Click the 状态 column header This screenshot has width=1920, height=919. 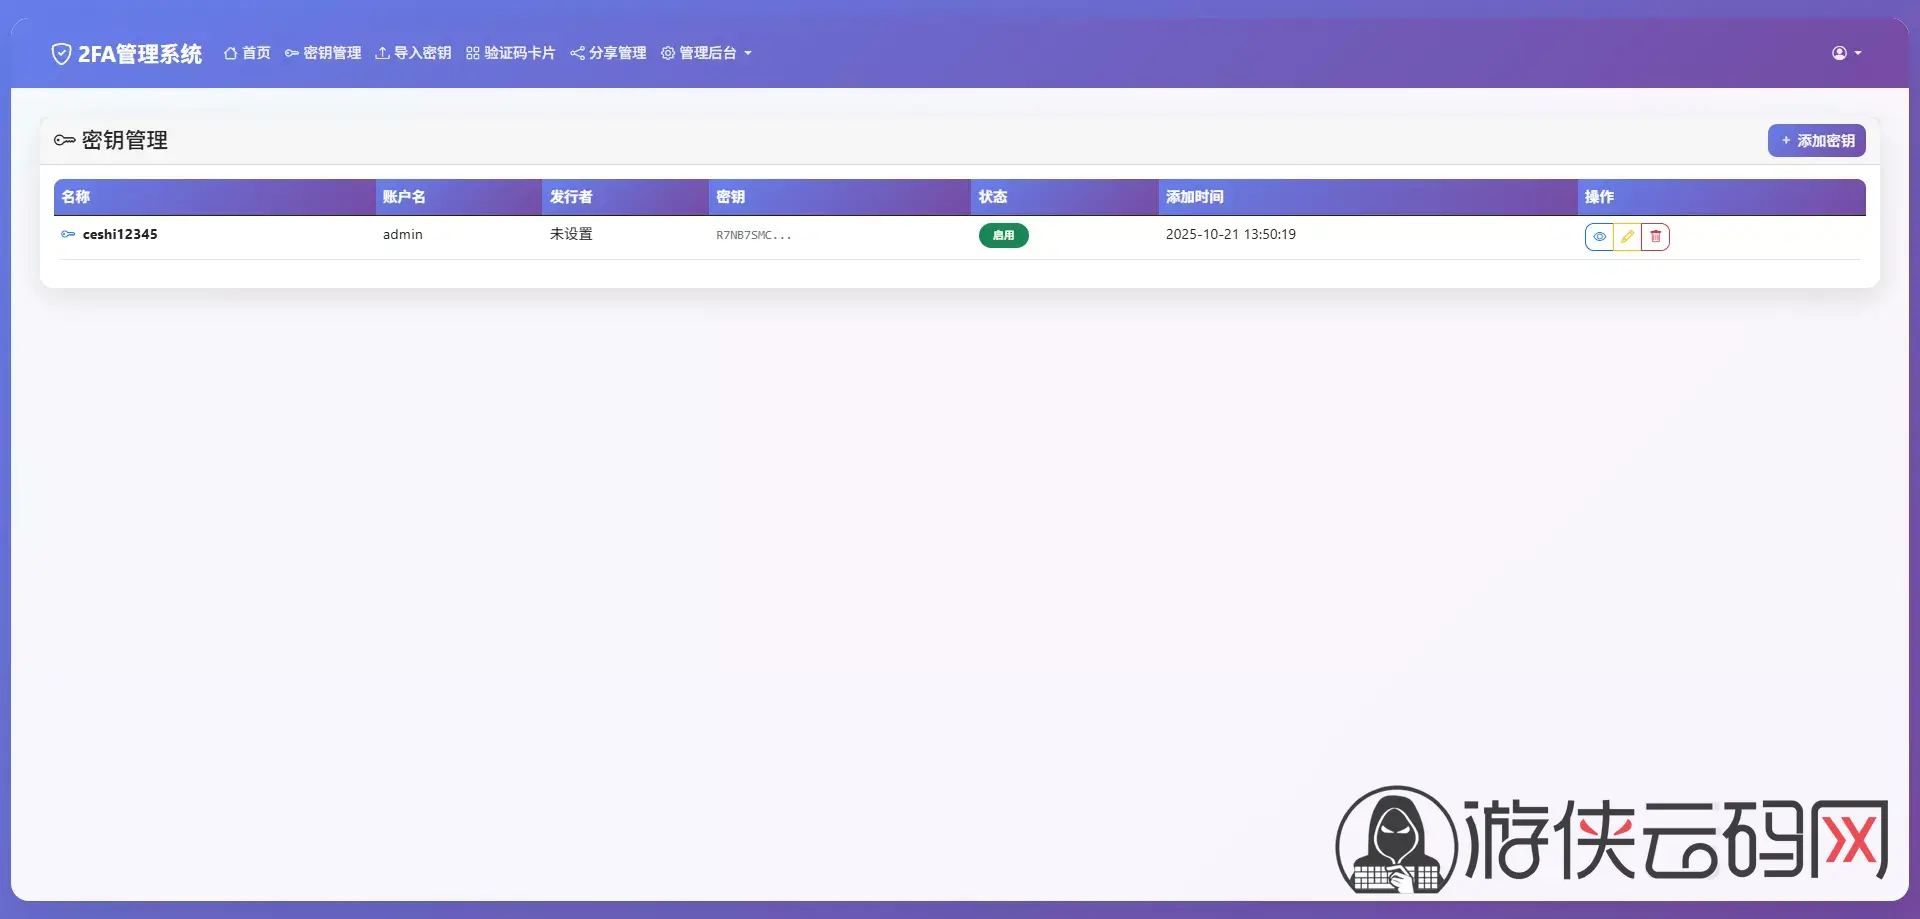point(992,197)
